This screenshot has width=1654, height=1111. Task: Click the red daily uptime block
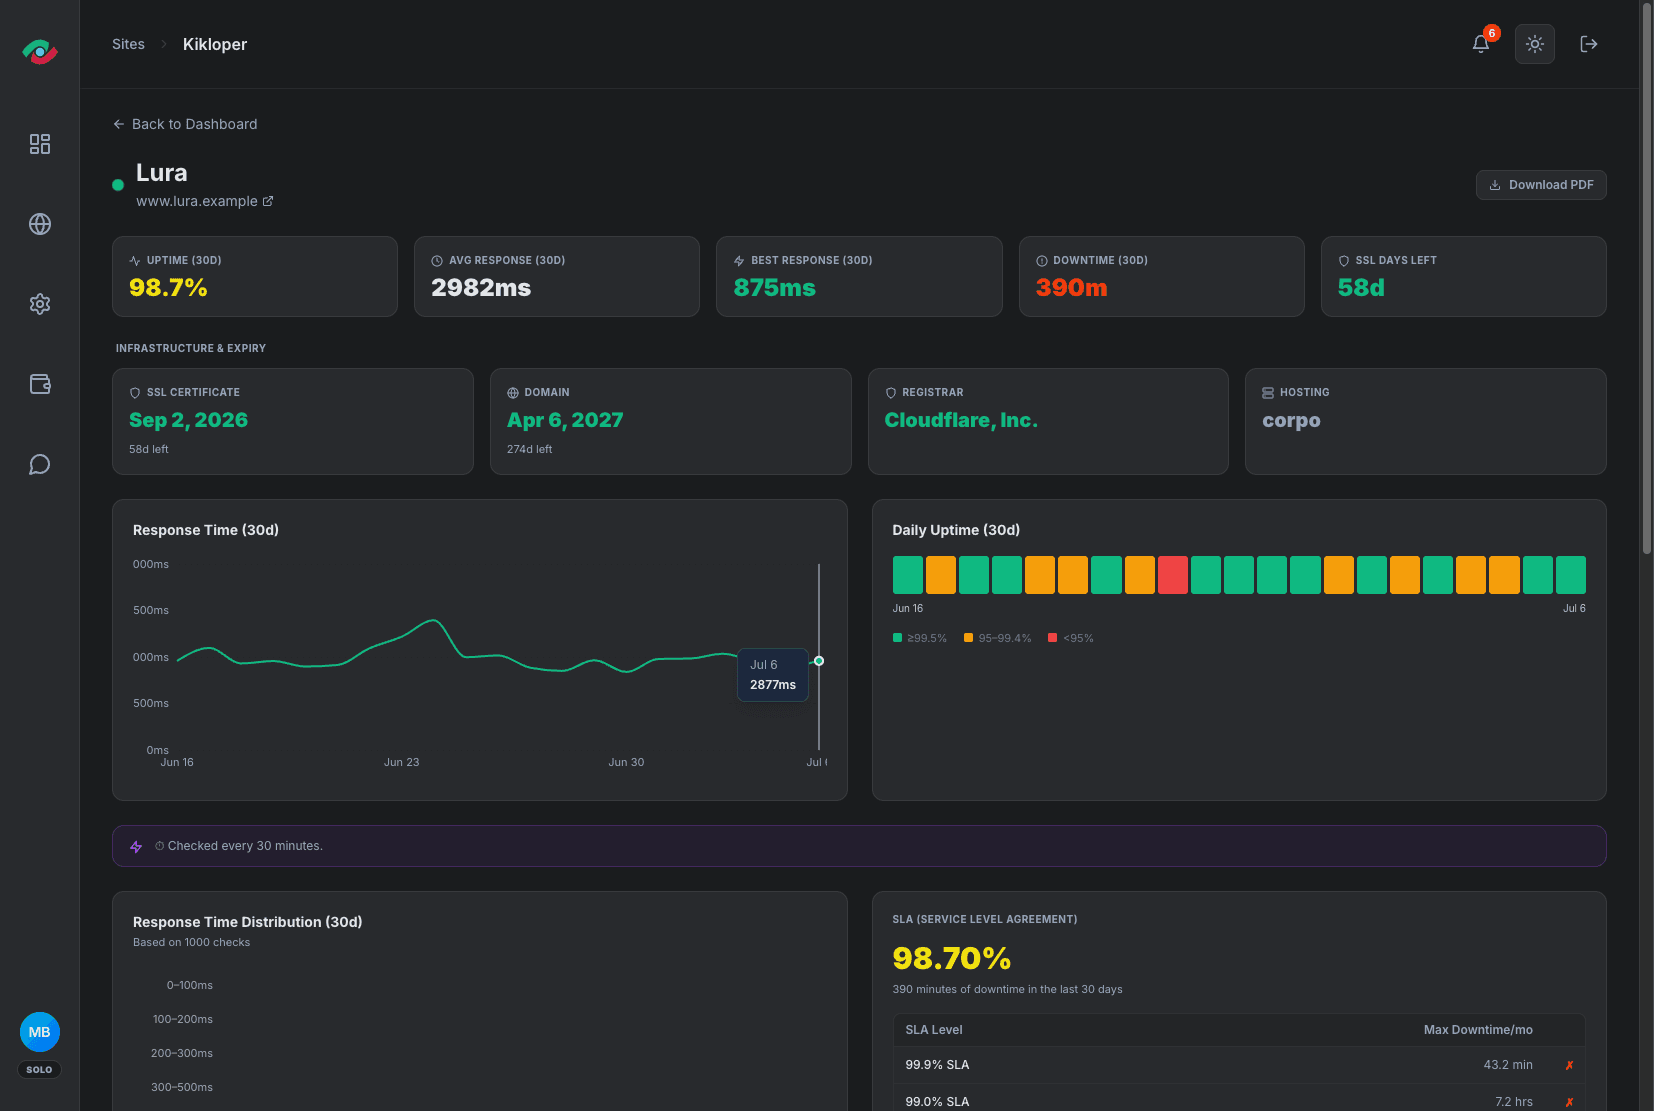(x=1173, y=575)
